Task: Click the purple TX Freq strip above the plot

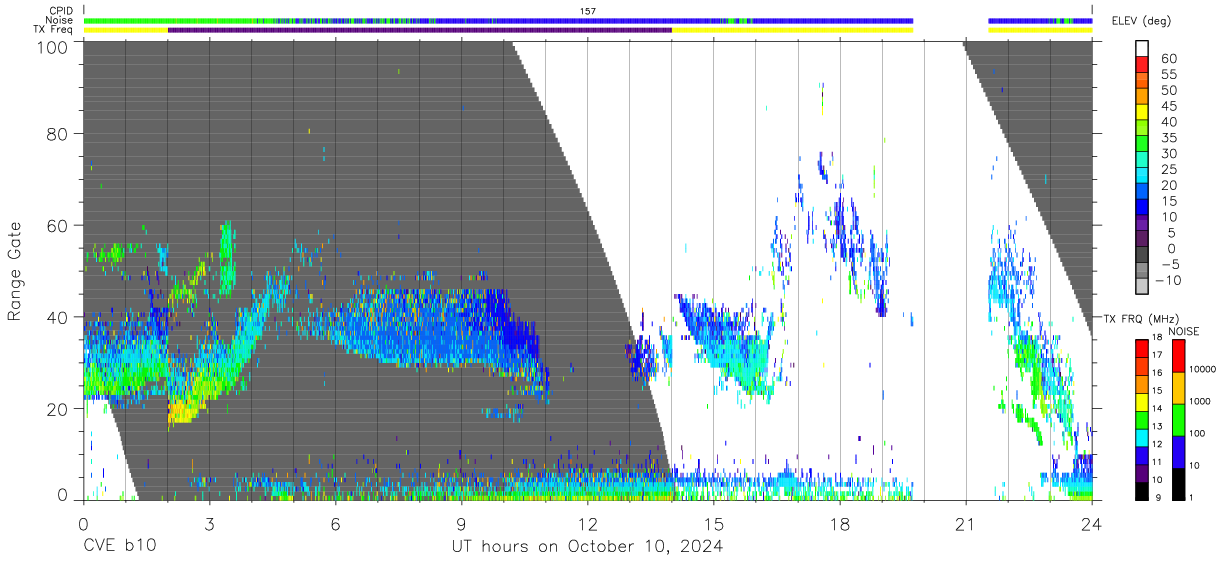Action: 420,30
